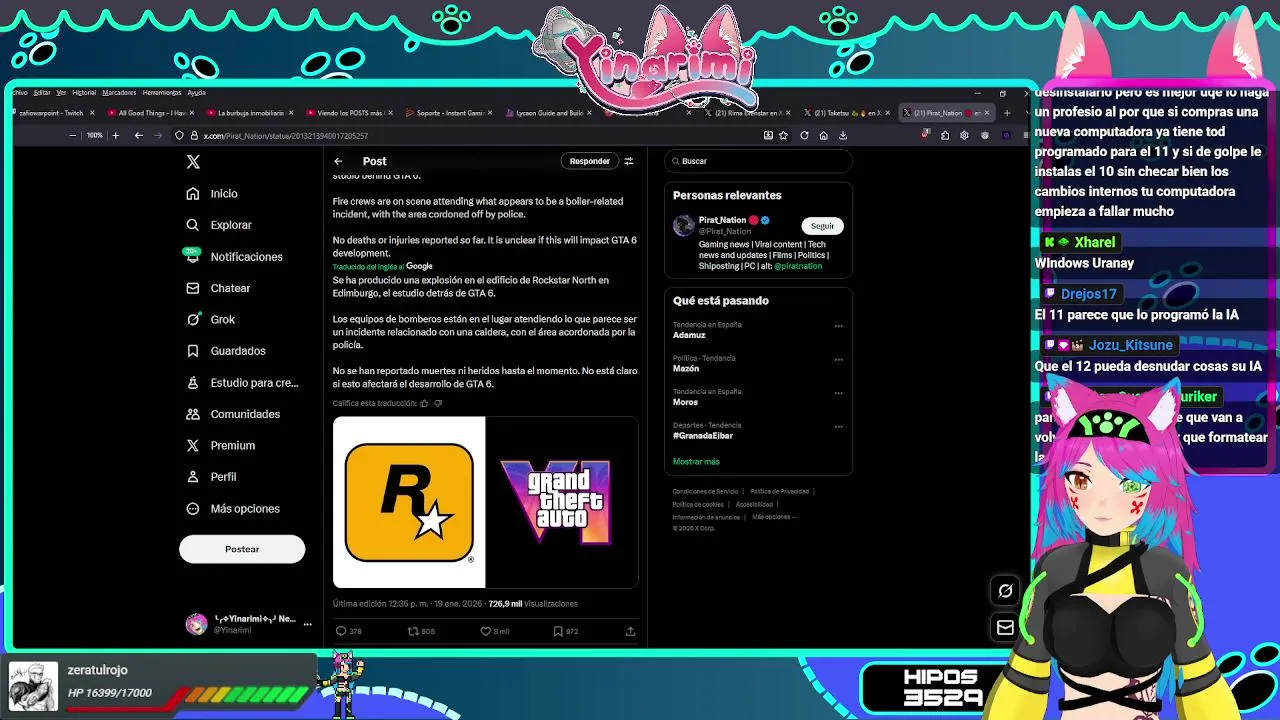Open account menu dots beside Yinarimi

(x=307, y=624)
